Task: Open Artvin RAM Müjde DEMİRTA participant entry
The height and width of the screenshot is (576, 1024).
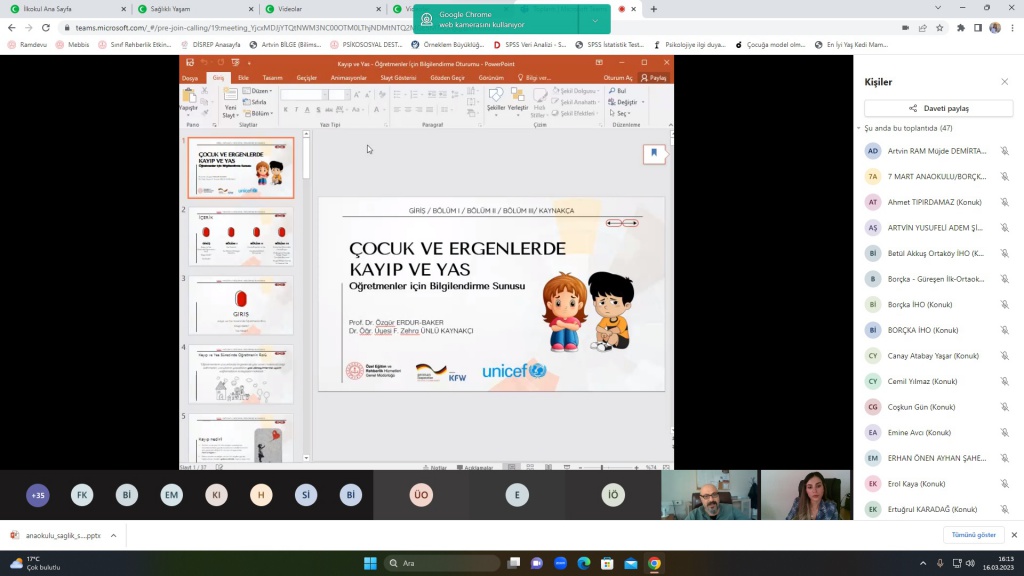Action: coord(936,151)
